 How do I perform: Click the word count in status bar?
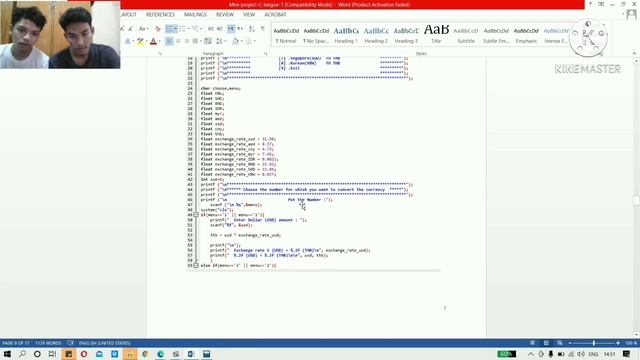[48, 343]
